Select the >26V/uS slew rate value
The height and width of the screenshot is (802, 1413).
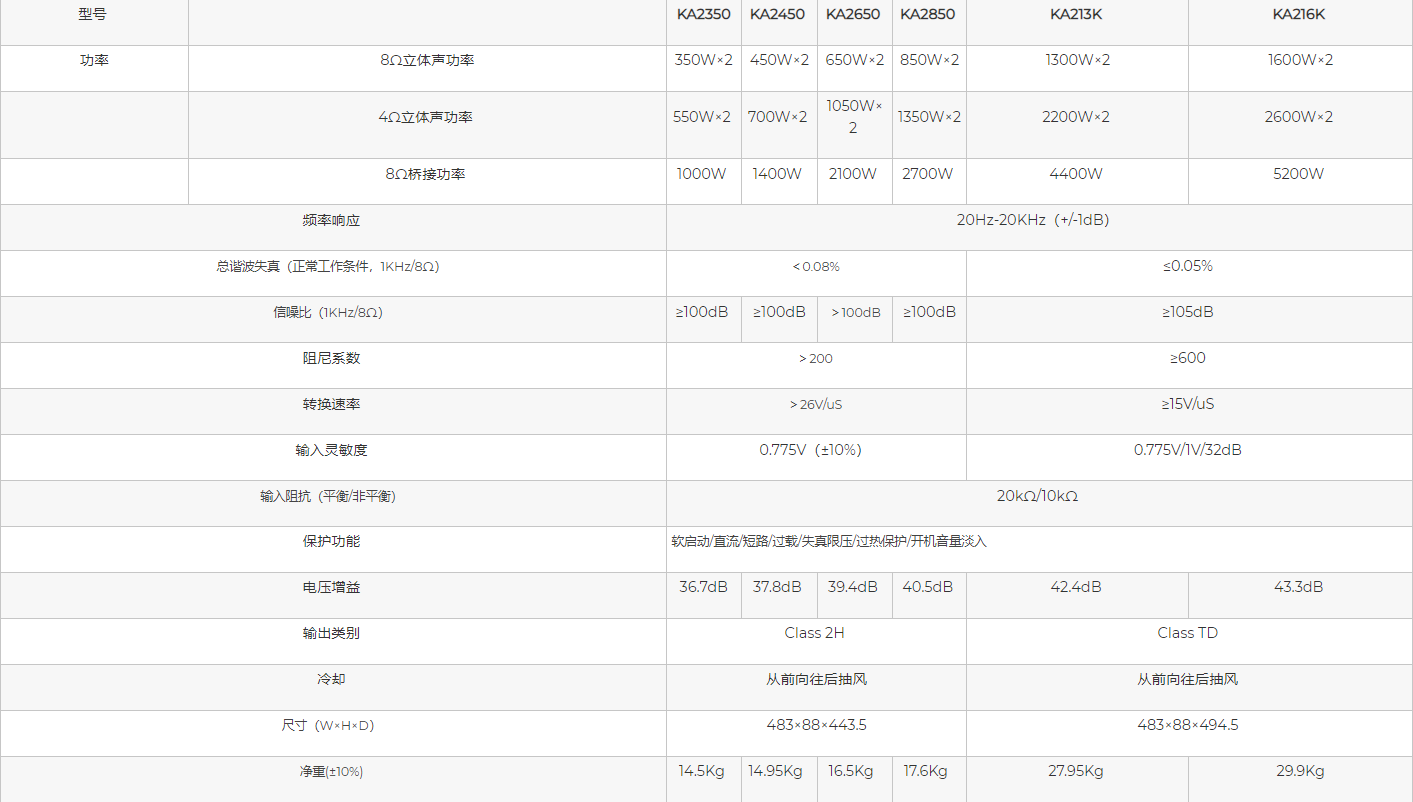(x=816, y=405)
